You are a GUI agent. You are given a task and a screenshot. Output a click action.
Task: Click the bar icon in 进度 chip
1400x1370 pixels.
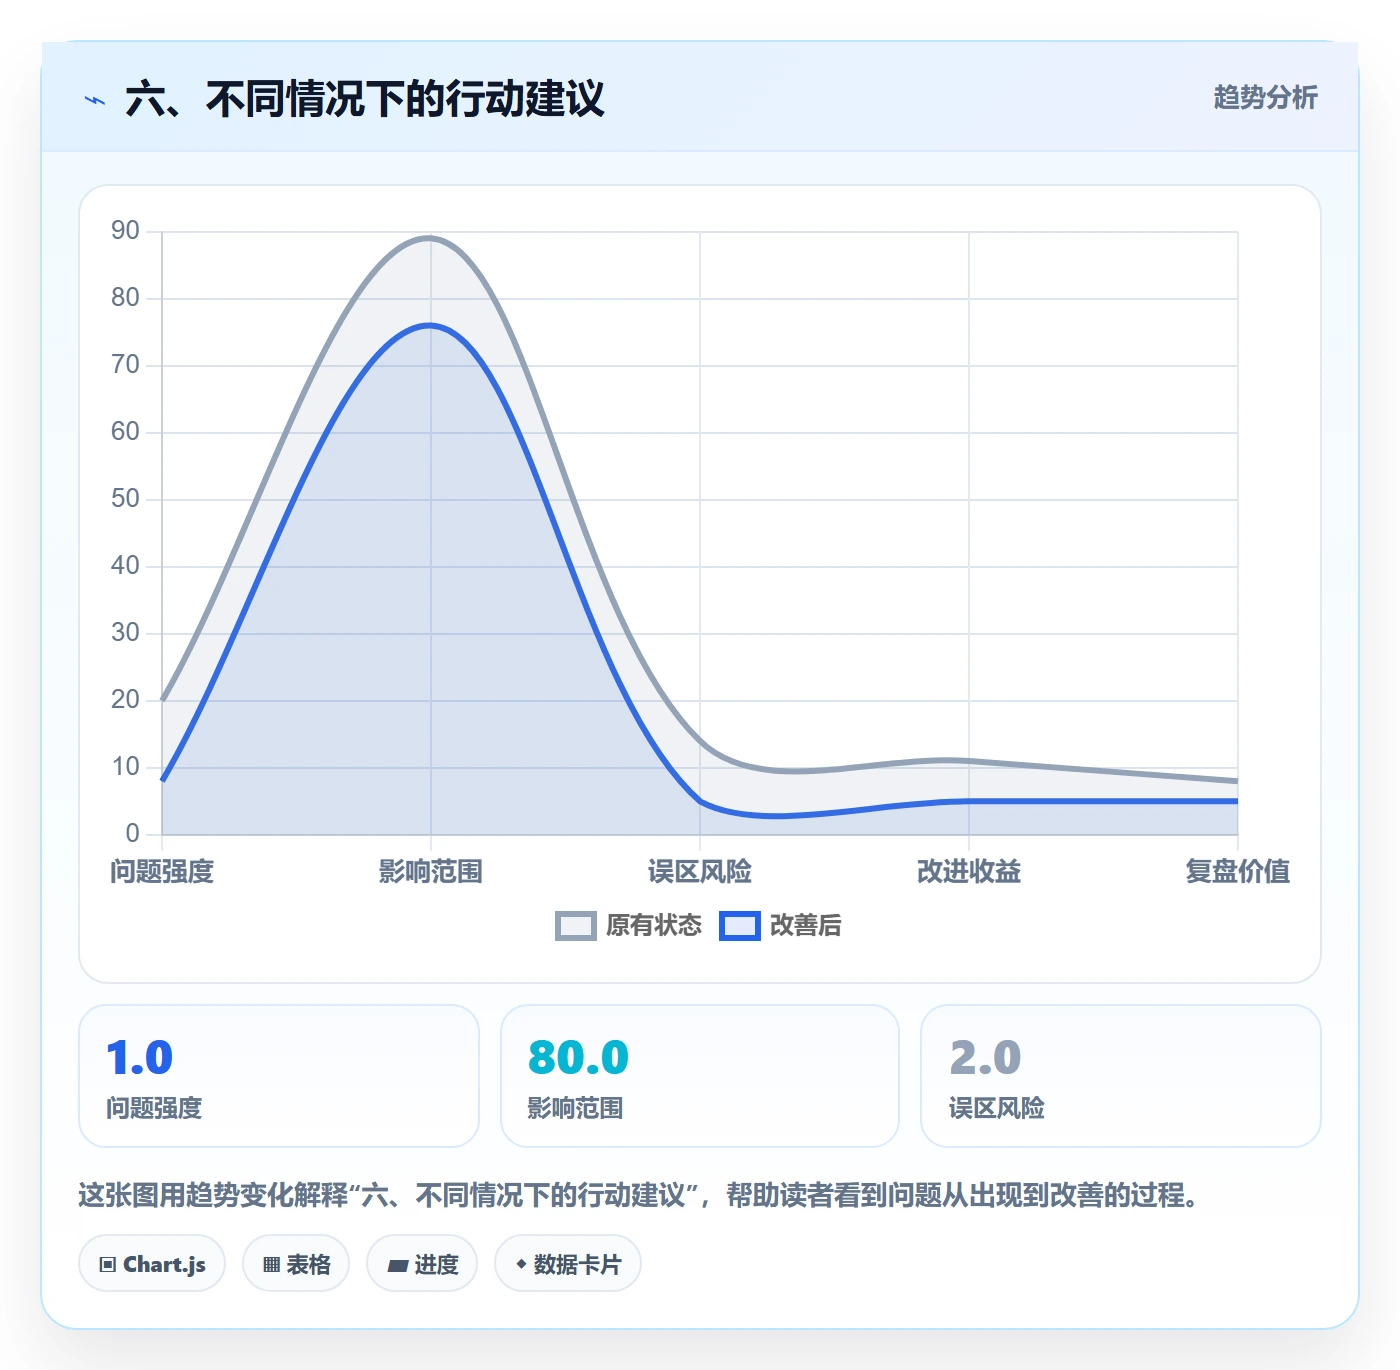point(397,1266)
